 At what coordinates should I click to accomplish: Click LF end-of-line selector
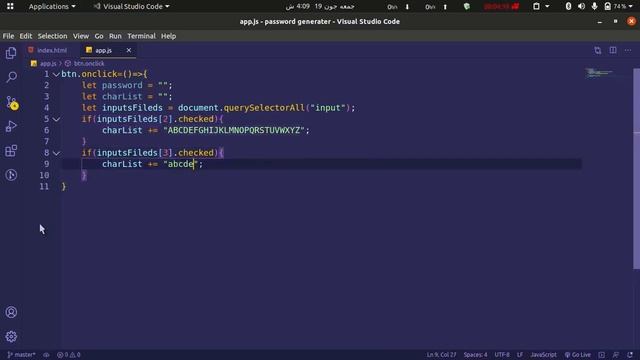[520, 355]
